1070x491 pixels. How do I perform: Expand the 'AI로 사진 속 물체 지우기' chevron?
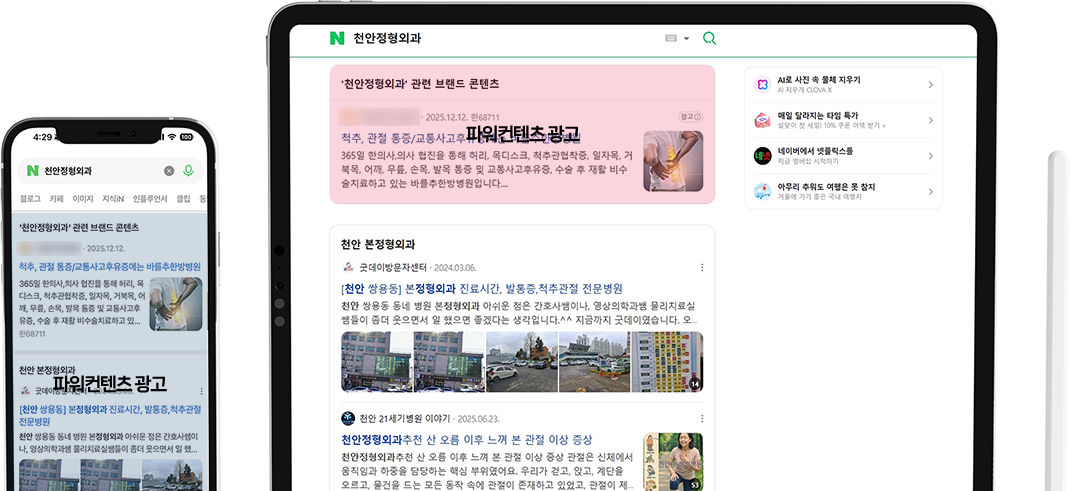(x=930, y=85)
